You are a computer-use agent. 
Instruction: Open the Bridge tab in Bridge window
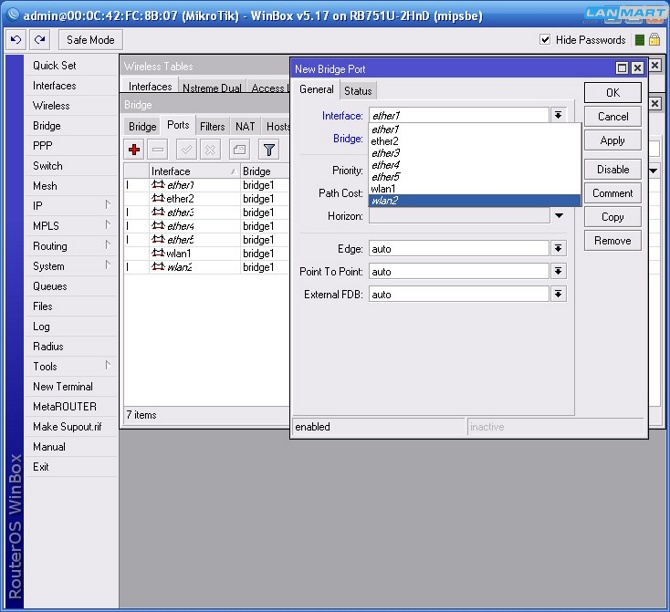[x=142, y=127]
